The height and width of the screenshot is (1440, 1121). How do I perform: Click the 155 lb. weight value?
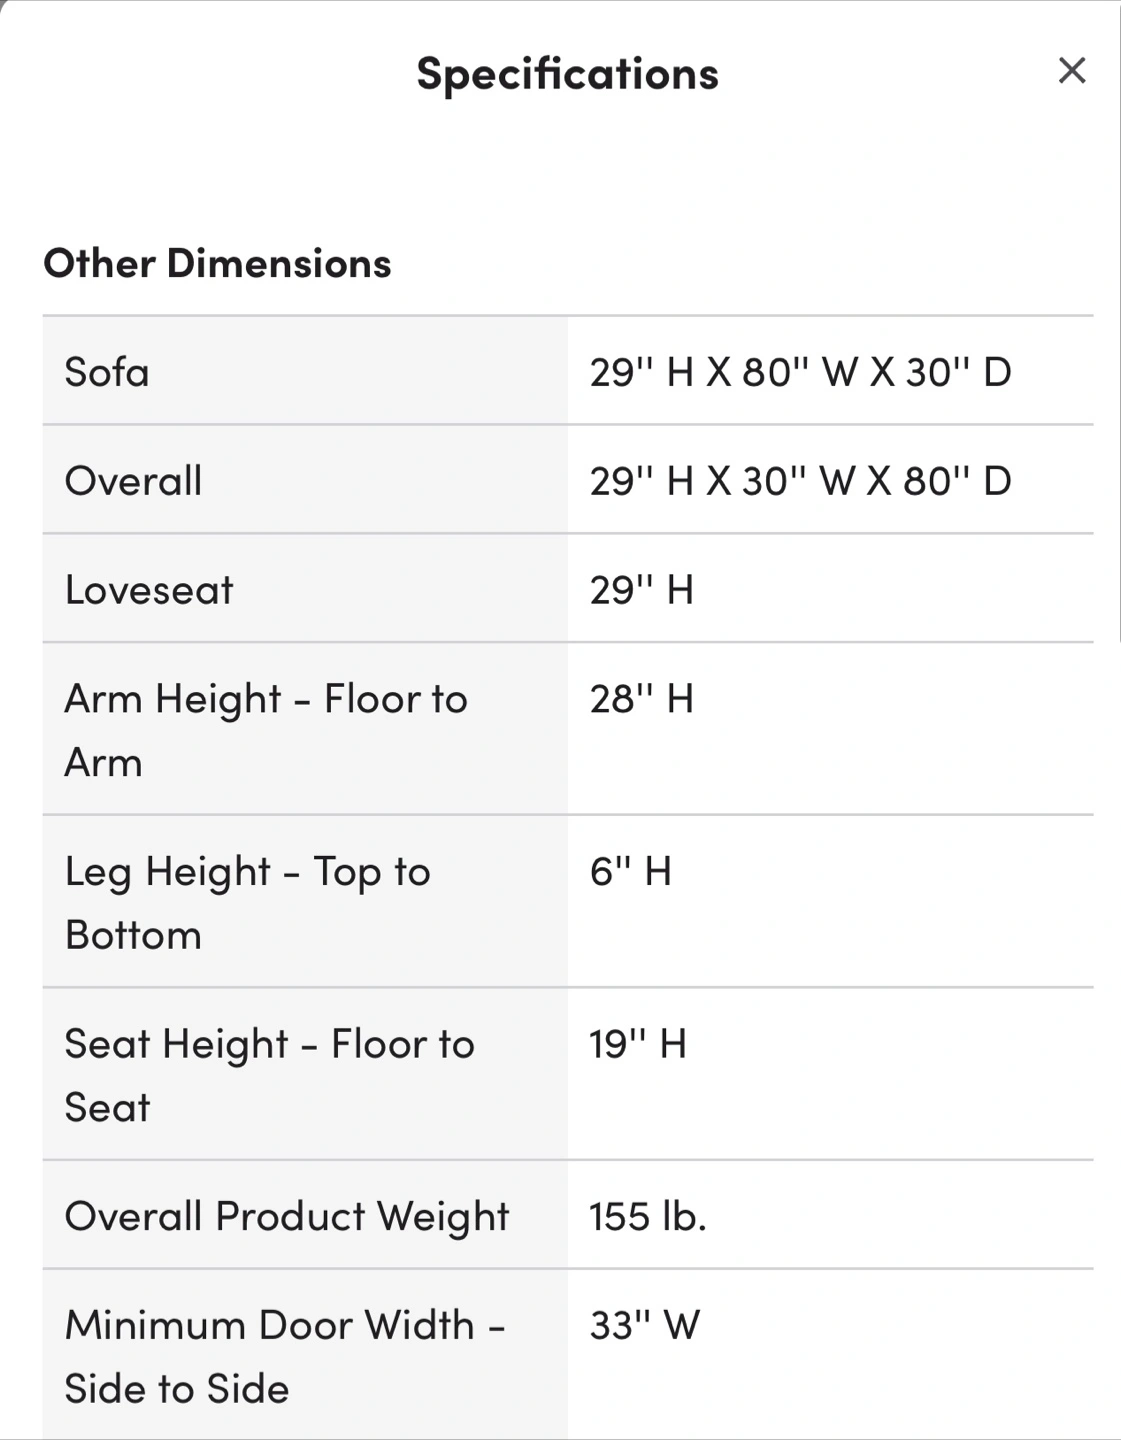pyautogui.click(x=647, y=1216)
